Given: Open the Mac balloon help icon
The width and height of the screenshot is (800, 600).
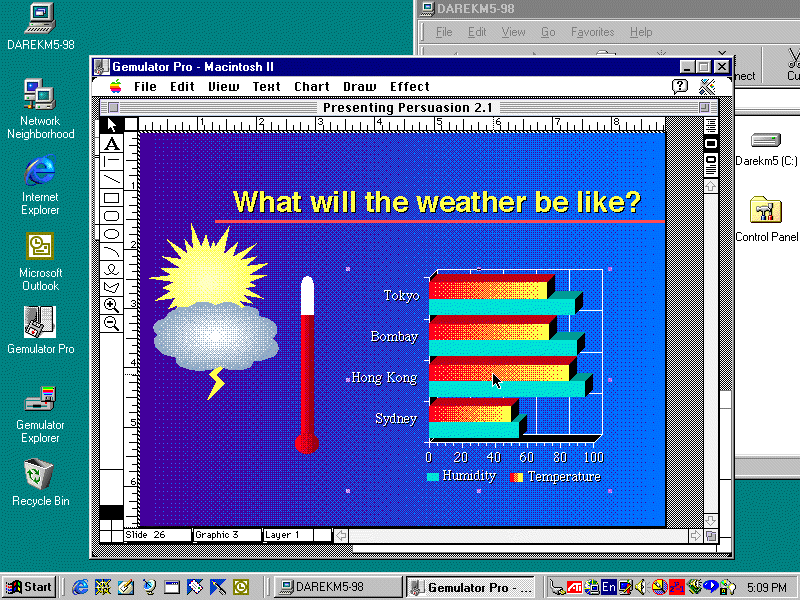Looking at the screenshot, I should [680, 87].
